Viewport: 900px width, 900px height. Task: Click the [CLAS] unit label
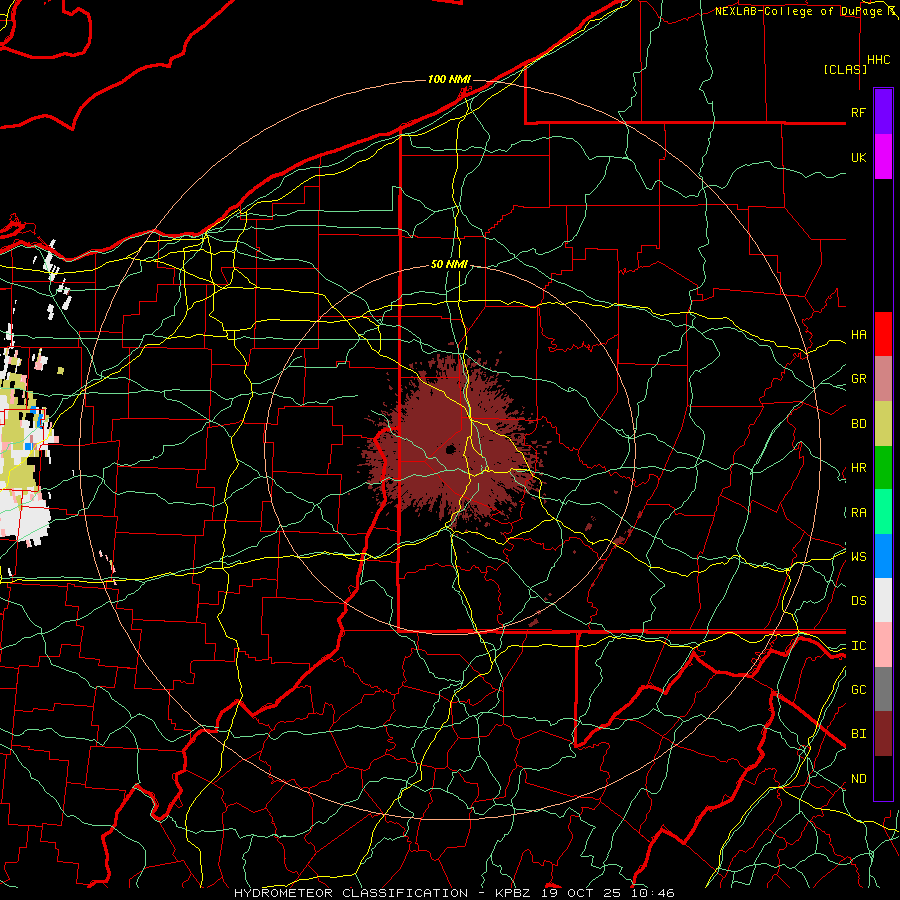845,69
